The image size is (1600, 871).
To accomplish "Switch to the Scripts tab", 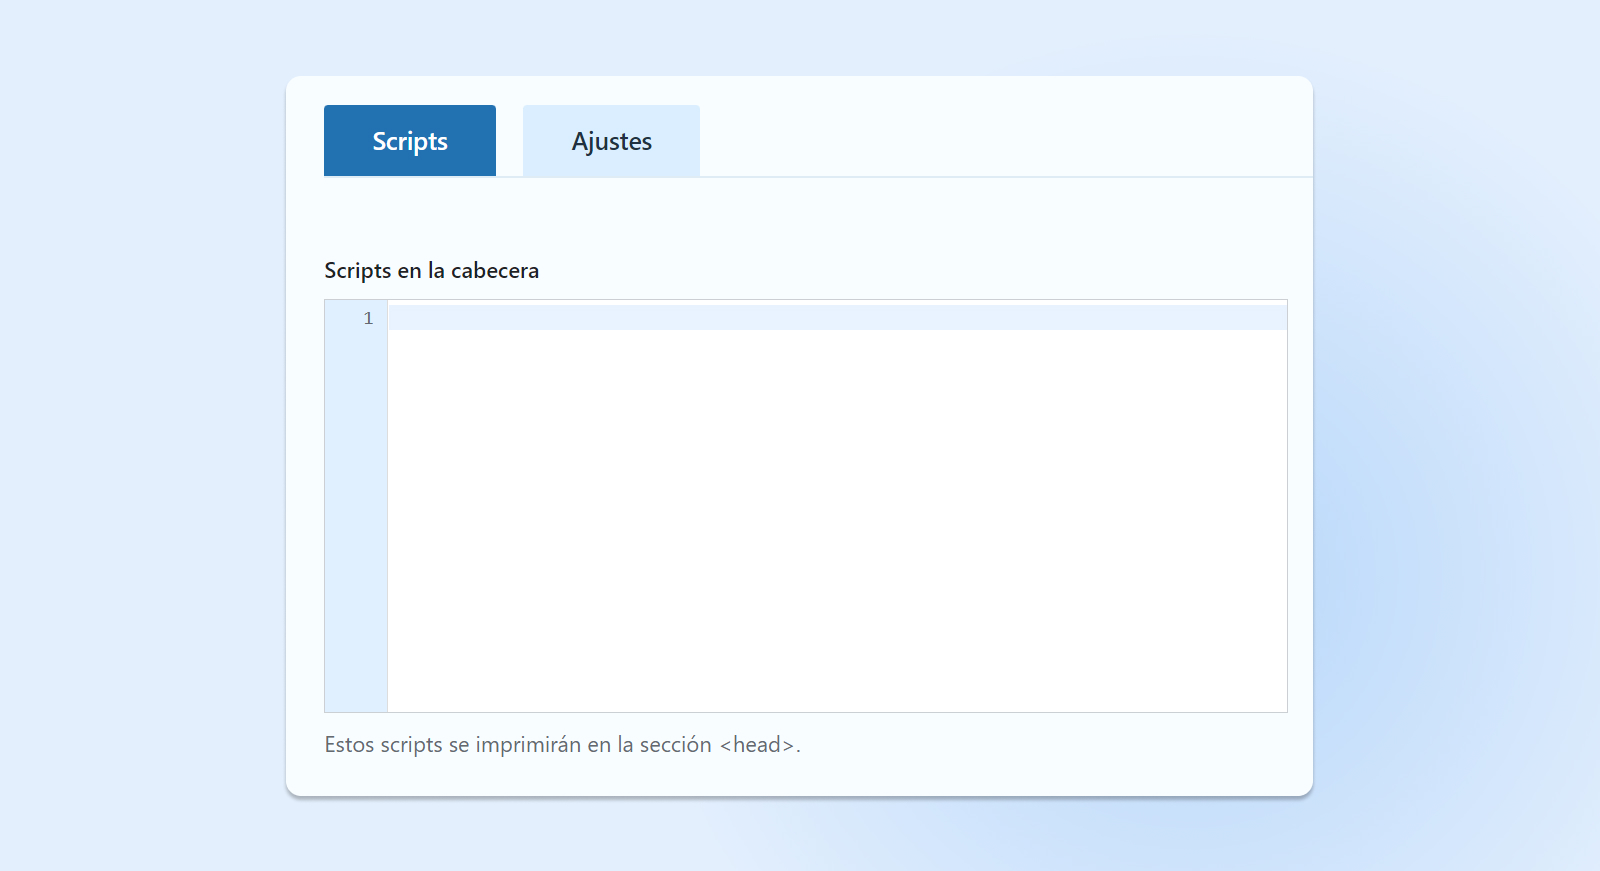I will pos(409,141).
